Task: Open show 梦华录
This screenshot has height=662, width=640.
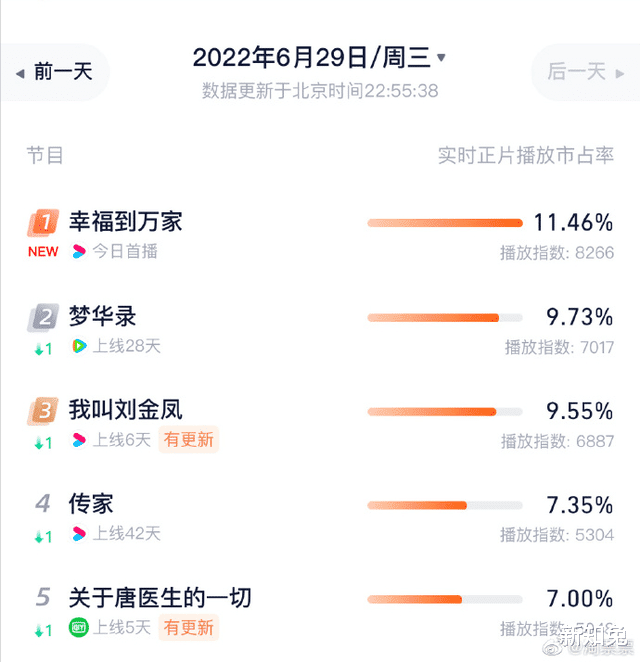Action: point(102,317)
